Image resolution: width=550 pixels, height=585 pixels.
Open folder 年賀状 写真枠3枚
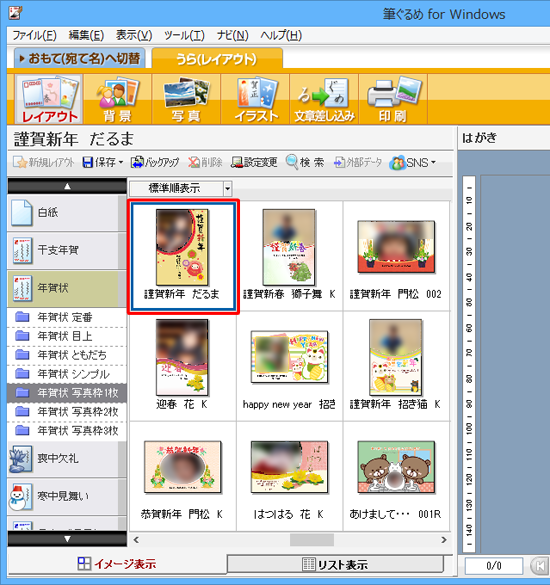(67, 431)
